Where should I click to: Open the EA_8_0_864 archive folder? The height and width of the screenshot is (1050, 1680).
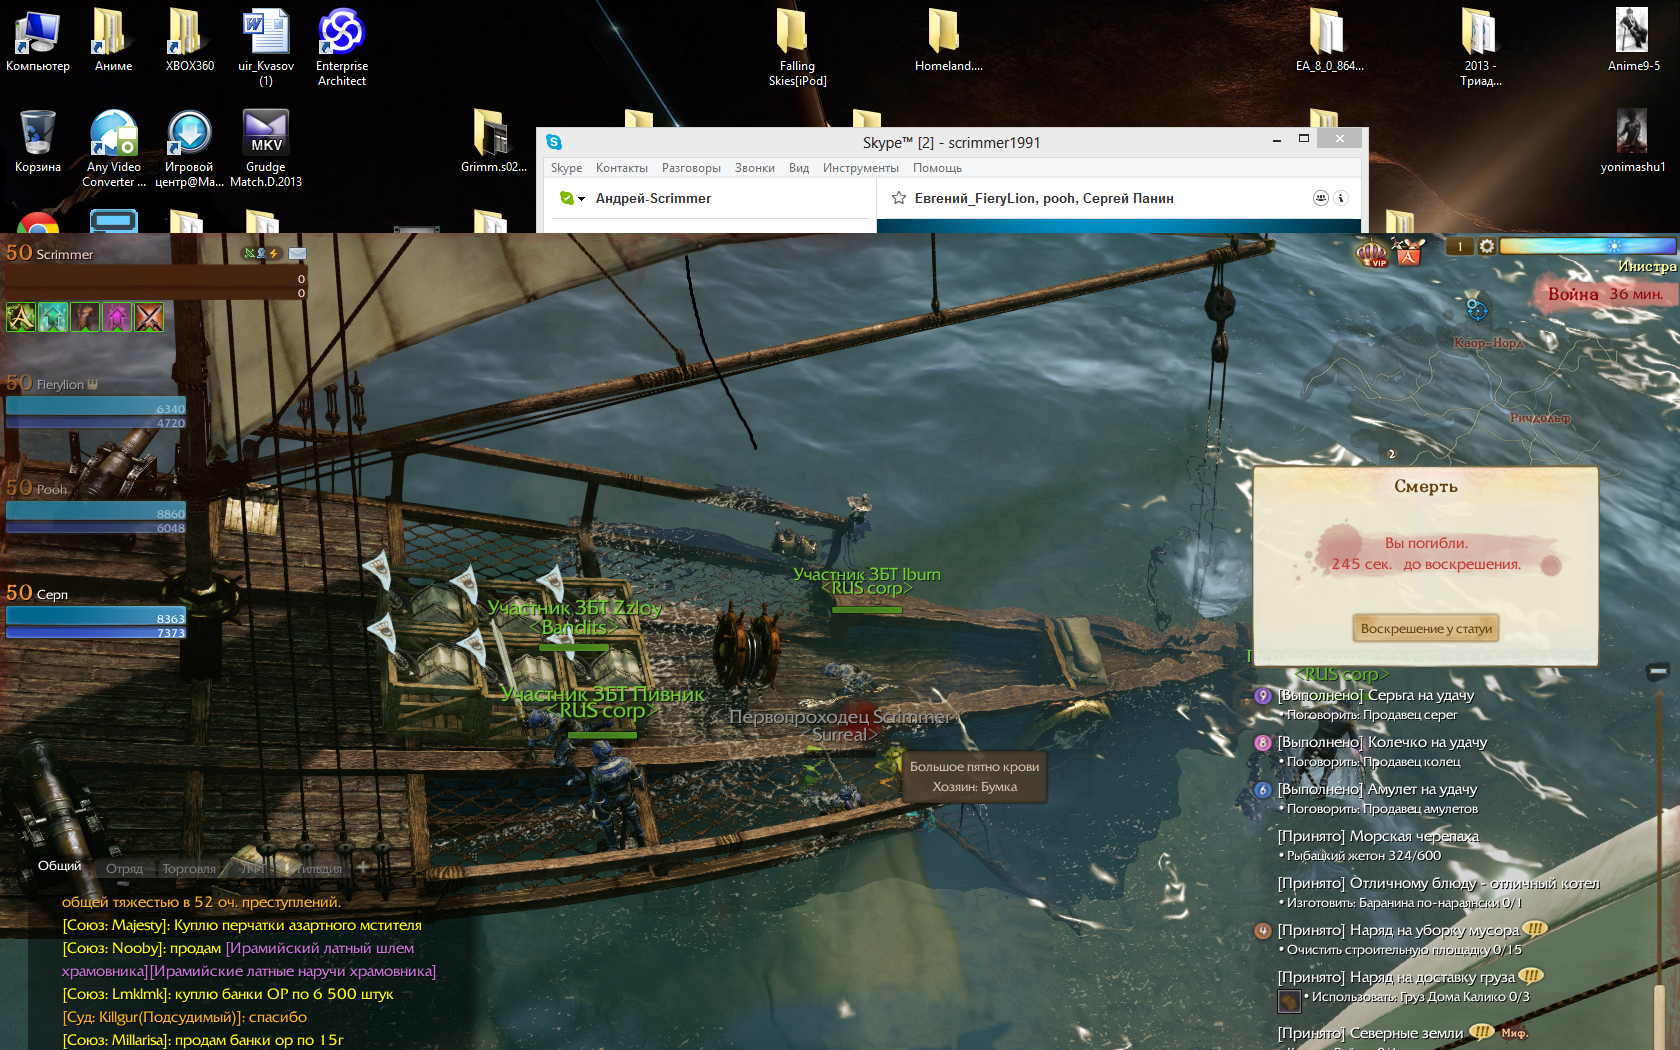pos(1329,41)
